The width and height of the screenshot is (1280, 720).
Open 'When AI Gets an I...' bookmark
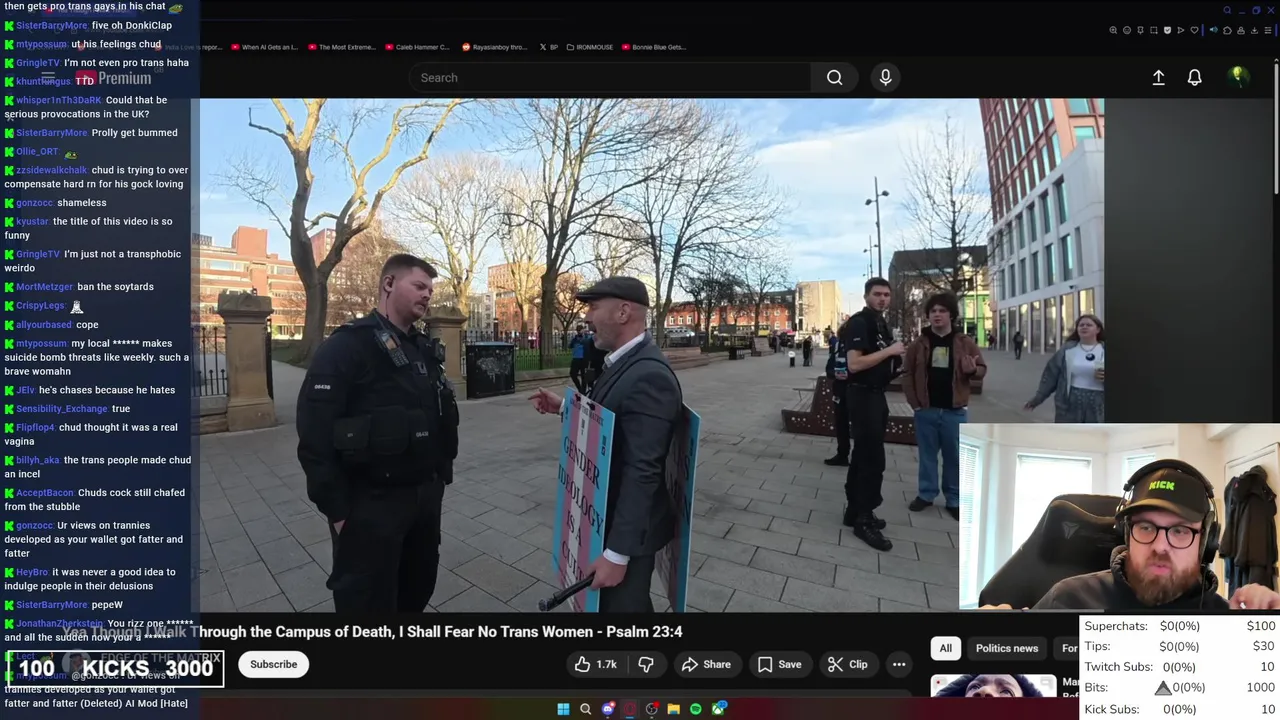point(264,47)
